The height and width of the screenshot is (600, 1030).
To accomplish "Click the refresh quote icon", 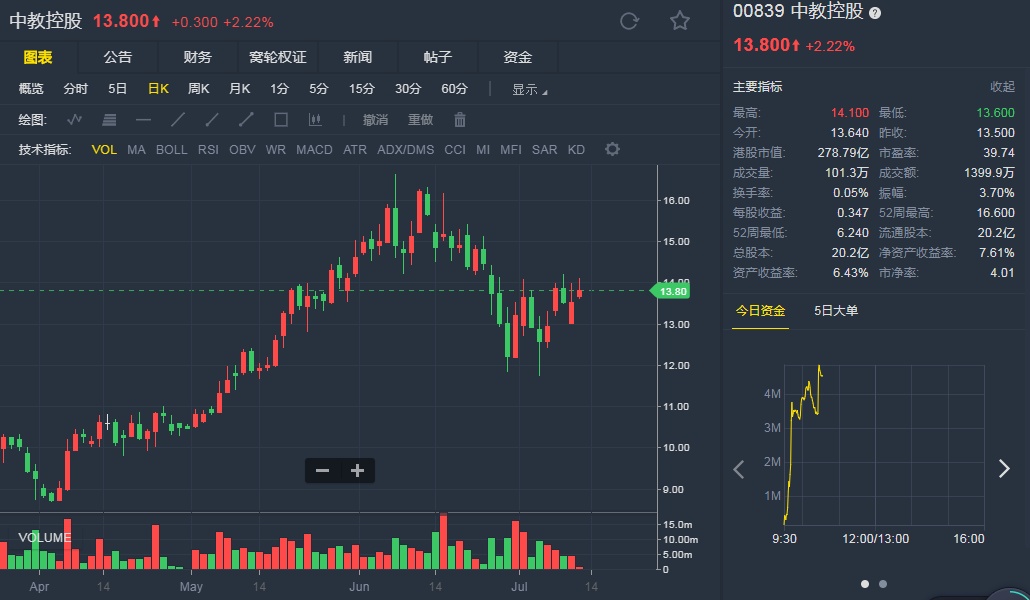I will click(x=629, y=21).
